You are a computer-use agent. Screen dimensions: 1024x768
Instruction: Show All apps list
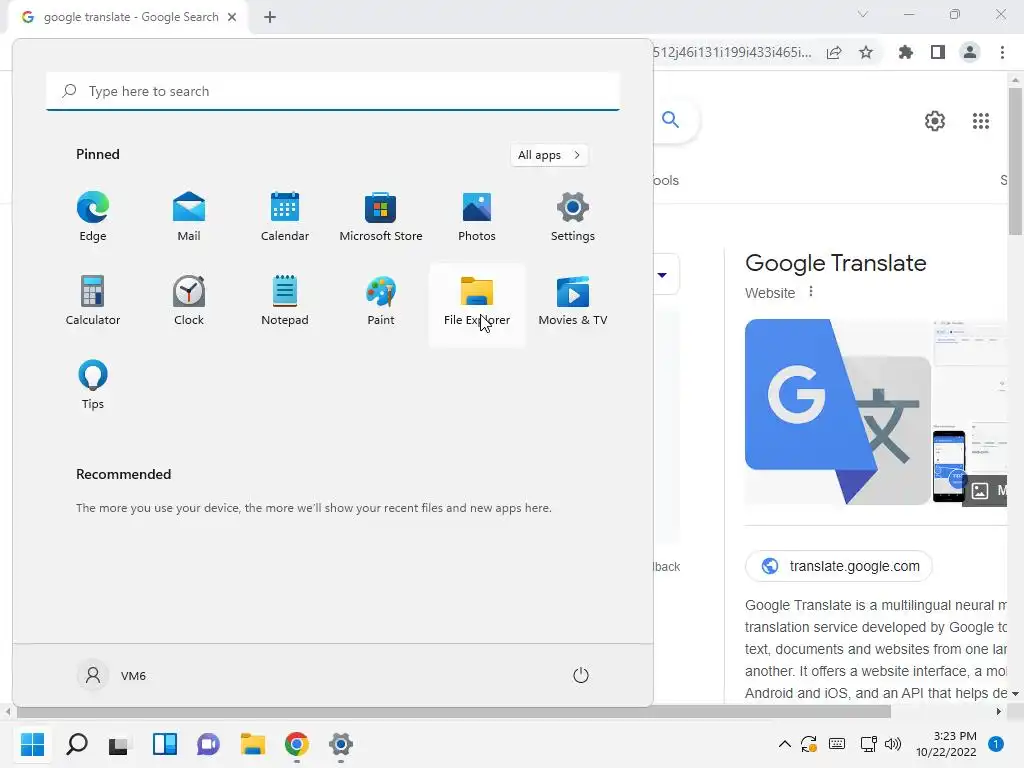(x=549, y=155)
